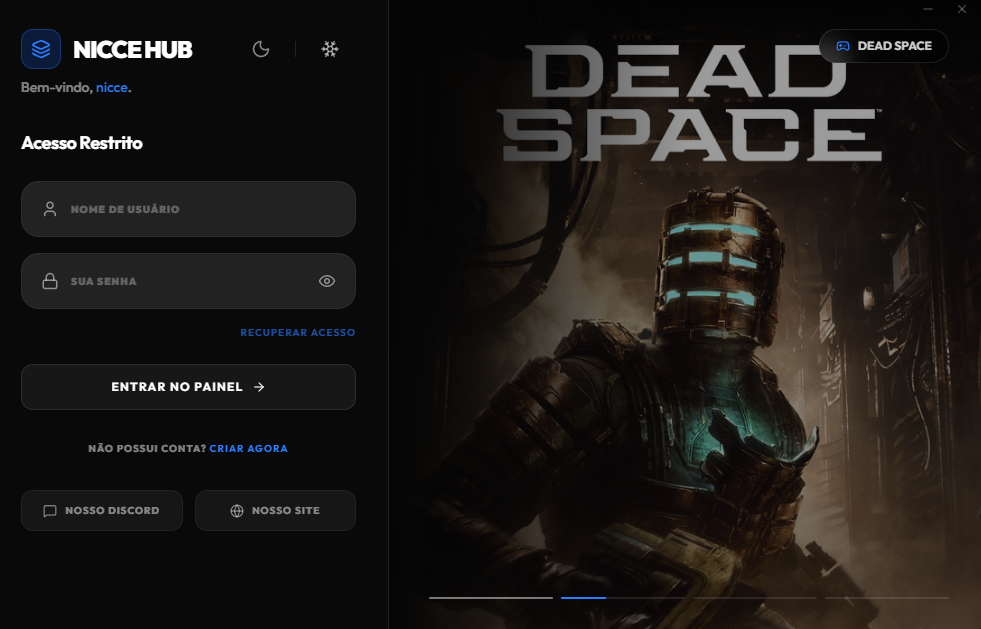Click the SUA SENHA password field
981x629 pixels.
click(x=188, y=281)
